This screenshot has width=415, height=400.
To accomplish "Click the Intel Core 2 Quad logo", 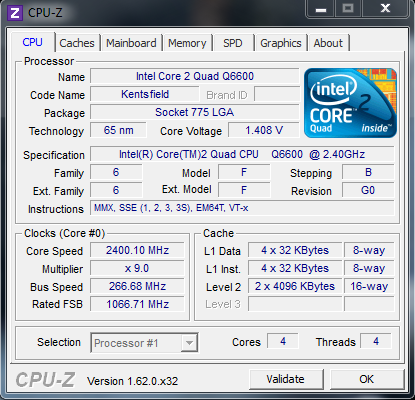I will (x=350, y=103).
